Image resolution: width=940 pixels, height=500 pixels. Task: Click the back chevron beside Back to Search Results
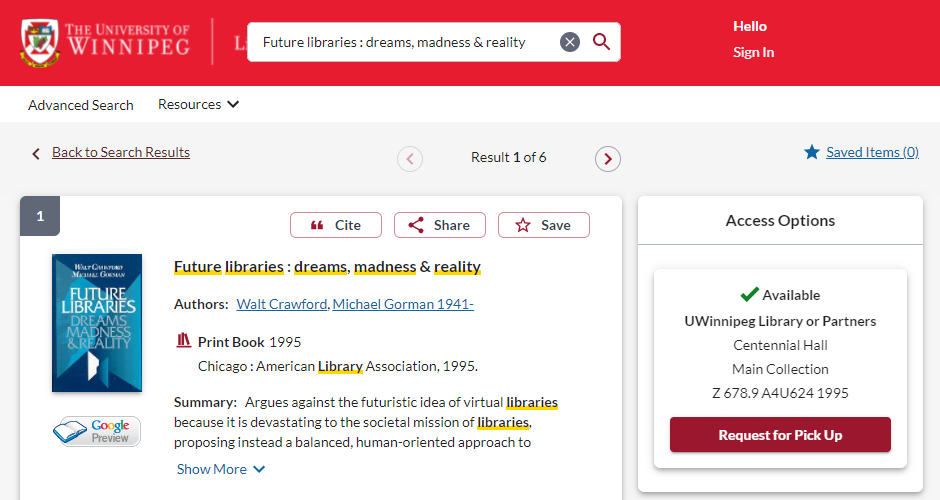36,154
